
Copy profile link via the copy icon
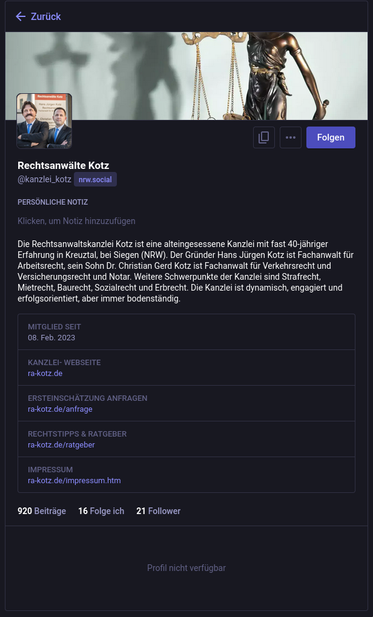(x=264, y=137)
